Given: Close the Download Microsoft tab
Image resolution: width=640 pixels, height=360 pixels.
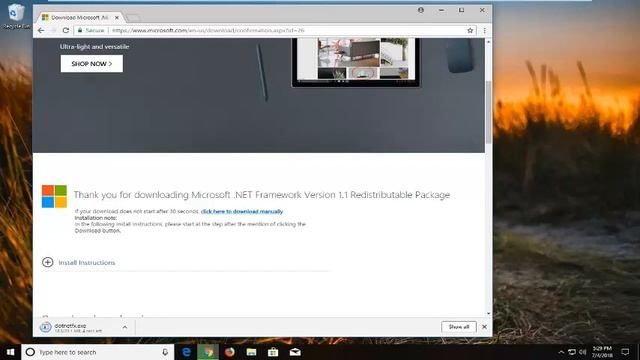Looking at the screenshot, I should pyautogui.click(x=117, y=18).
